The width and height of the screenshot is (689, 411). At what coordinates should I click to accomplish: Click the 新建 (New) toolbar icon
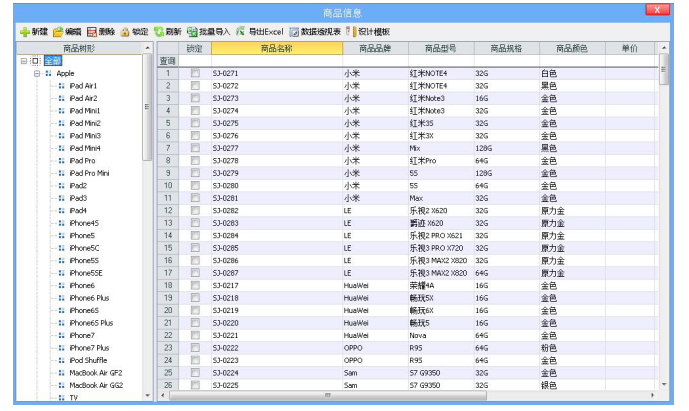(25, 32)
